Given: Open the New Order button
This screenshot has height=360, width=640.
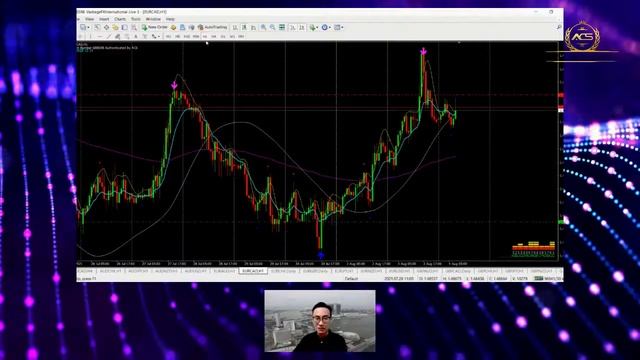Looking at the screenshot, I should pyautogui.click(x=155, y=27).
